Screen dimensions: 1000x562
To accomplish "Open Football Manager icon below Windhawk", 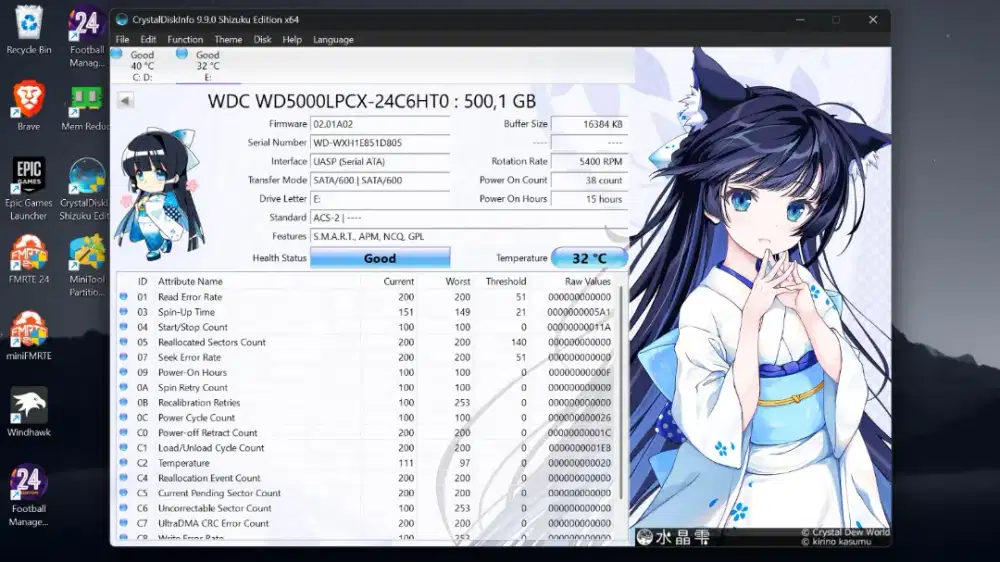I will coord(29,495).
